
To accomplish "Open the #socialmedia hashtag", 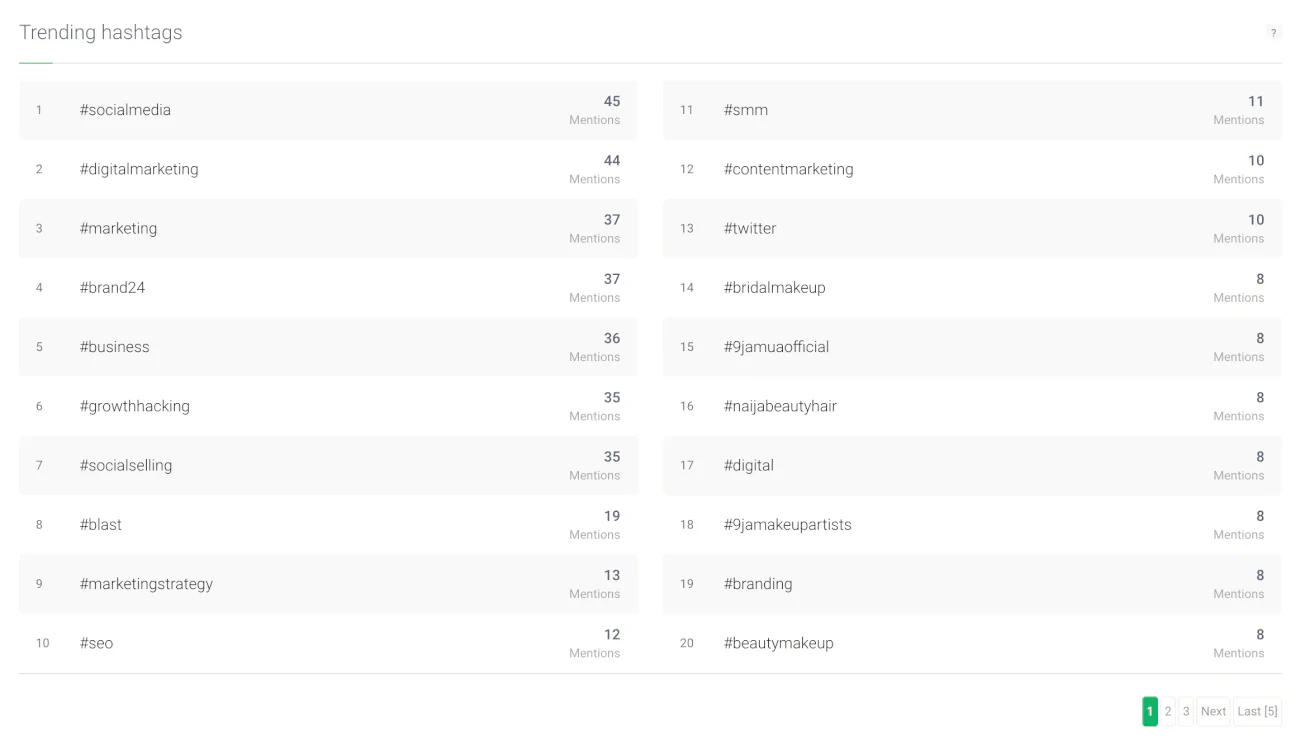I will pos(125,110).
